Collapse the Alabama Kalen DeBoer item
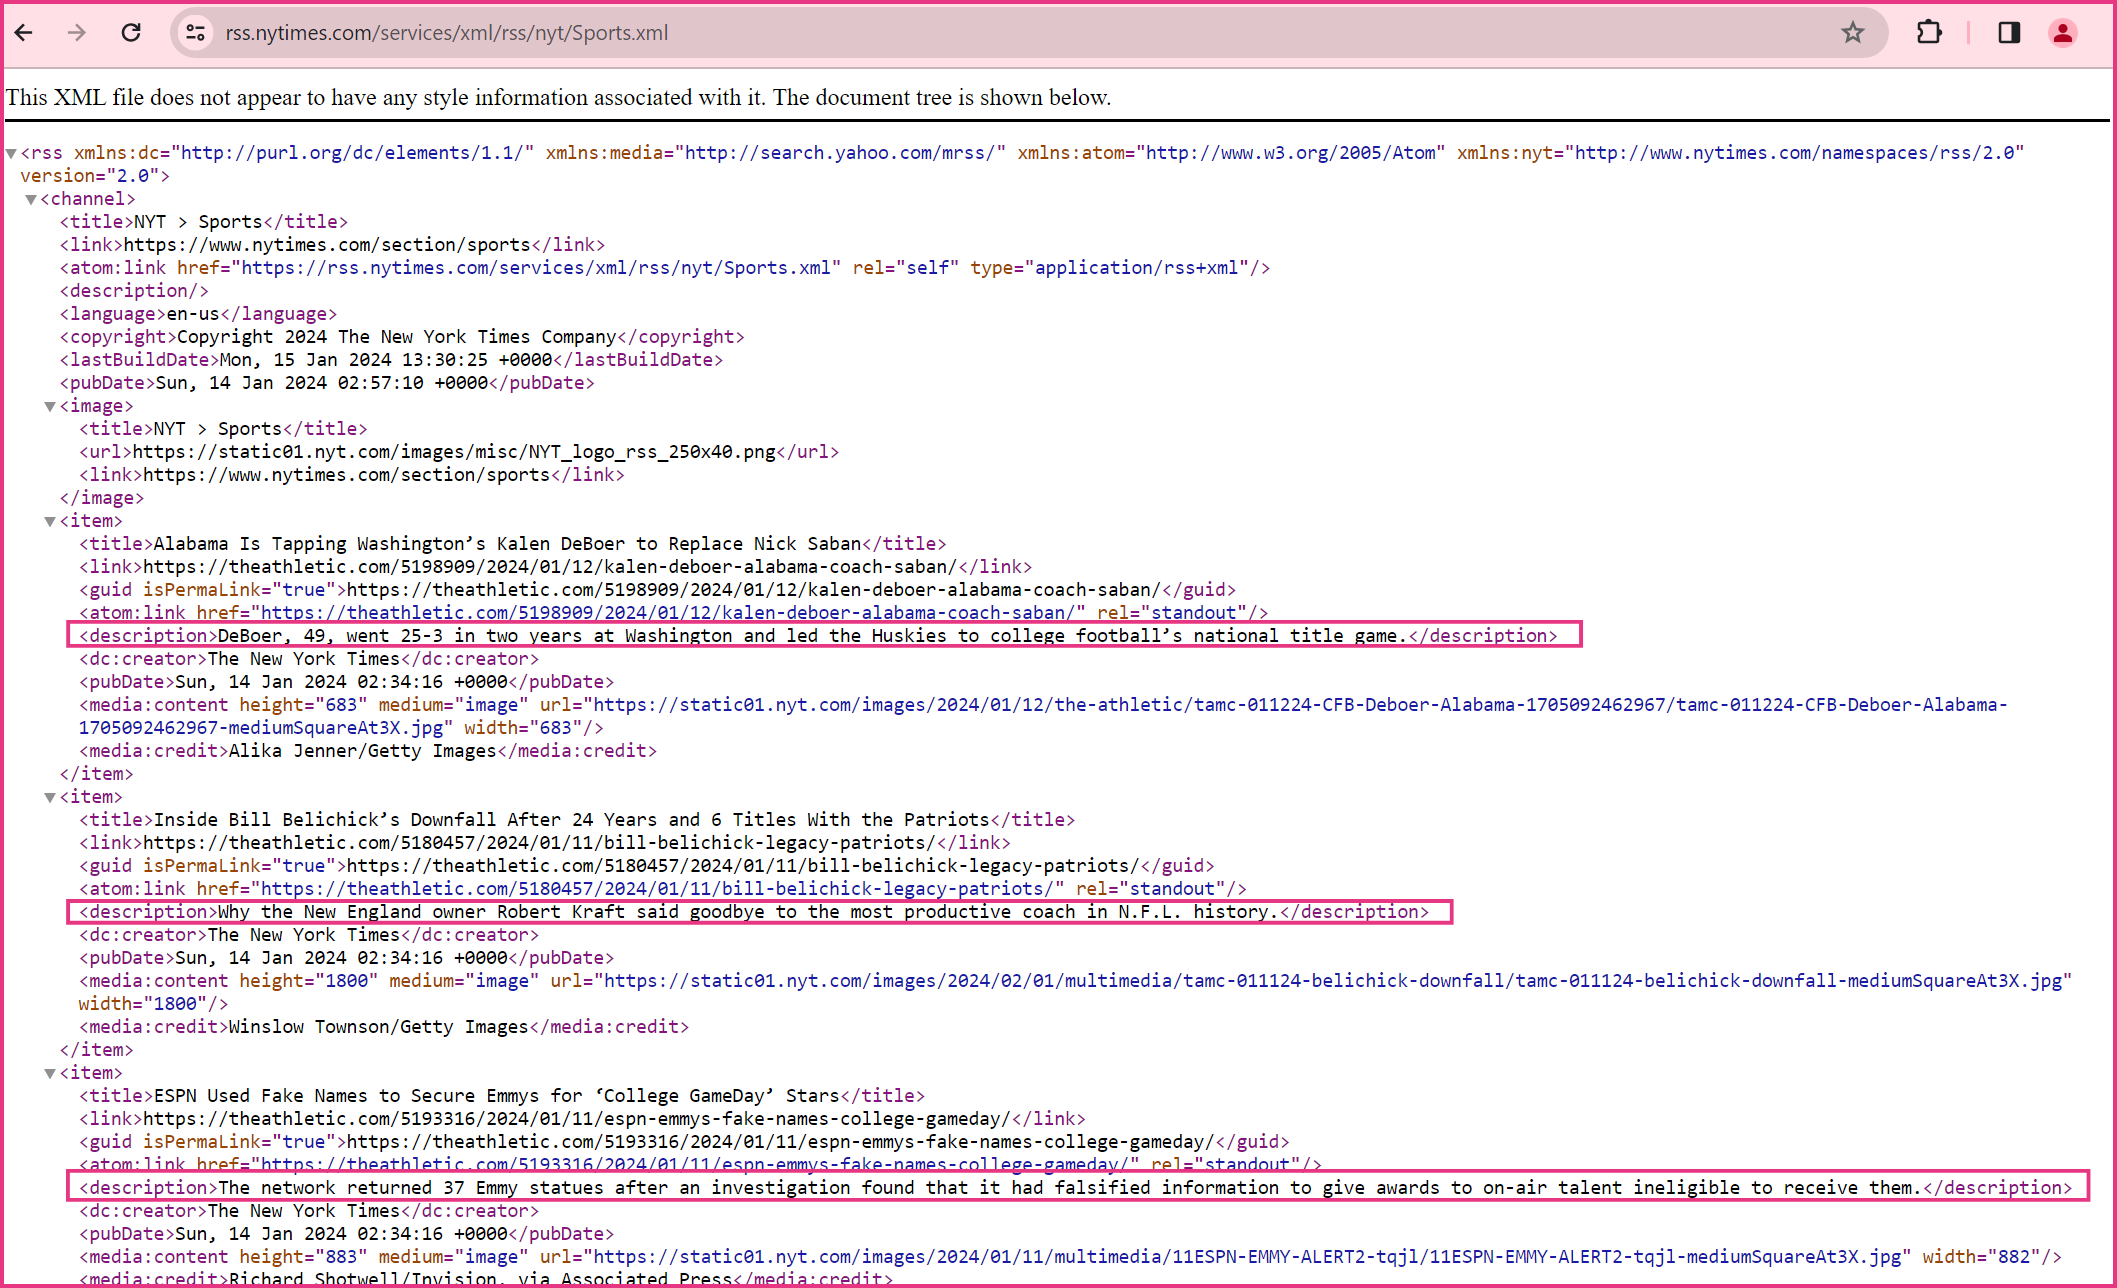The image size is (2117, 1288). click(x=50, y=521)
